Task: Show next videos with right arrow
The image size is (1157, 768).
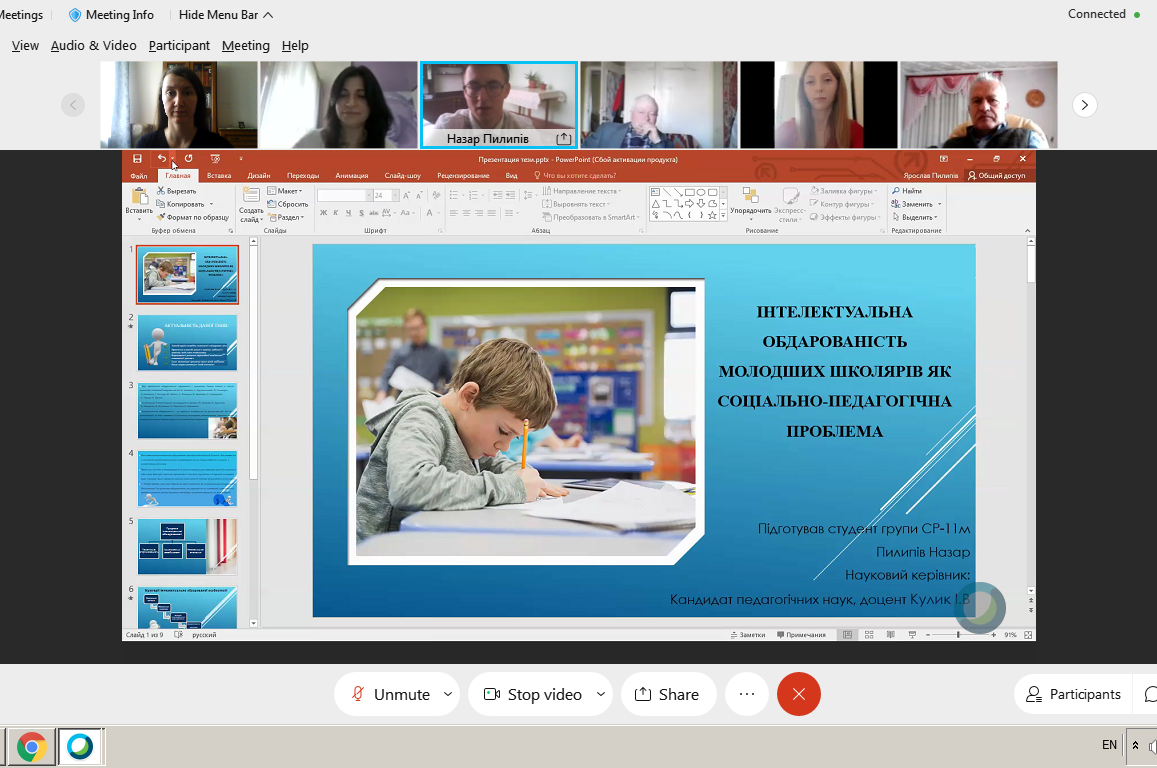Action: (x=1084, y=105)
